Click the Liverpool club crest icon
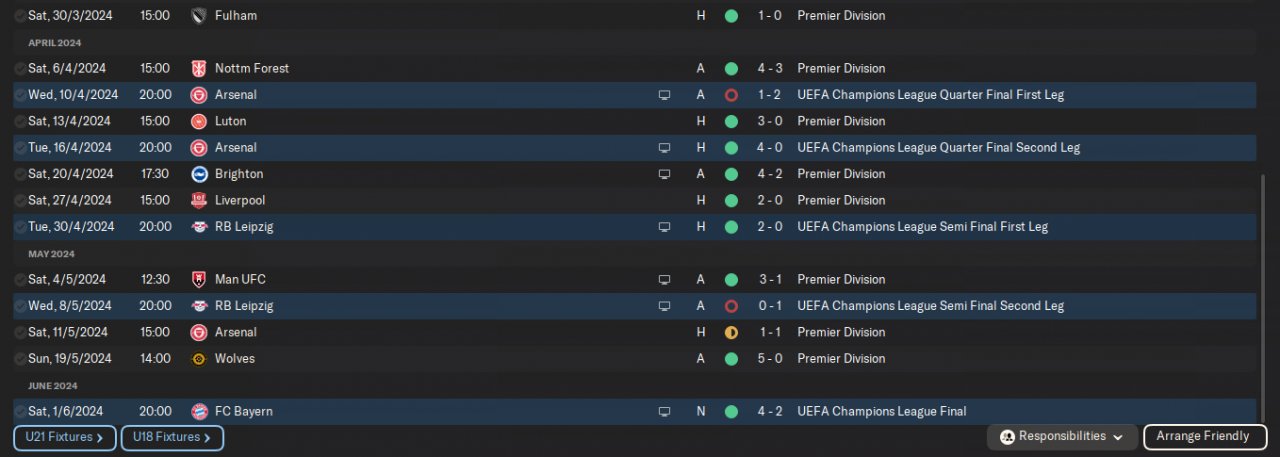This screenshot has height=457, width=1280. point(199,201)
